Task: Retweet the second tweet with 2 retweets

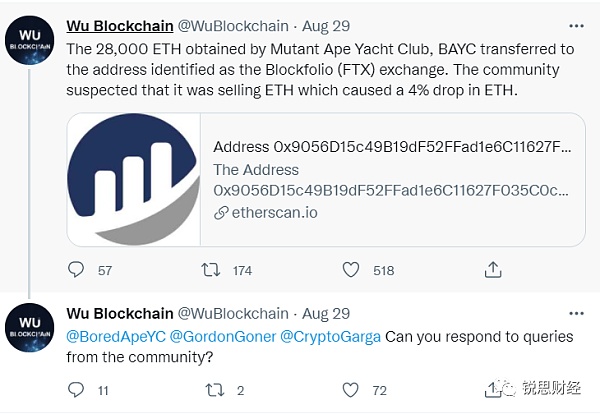Action: (211, 390)
